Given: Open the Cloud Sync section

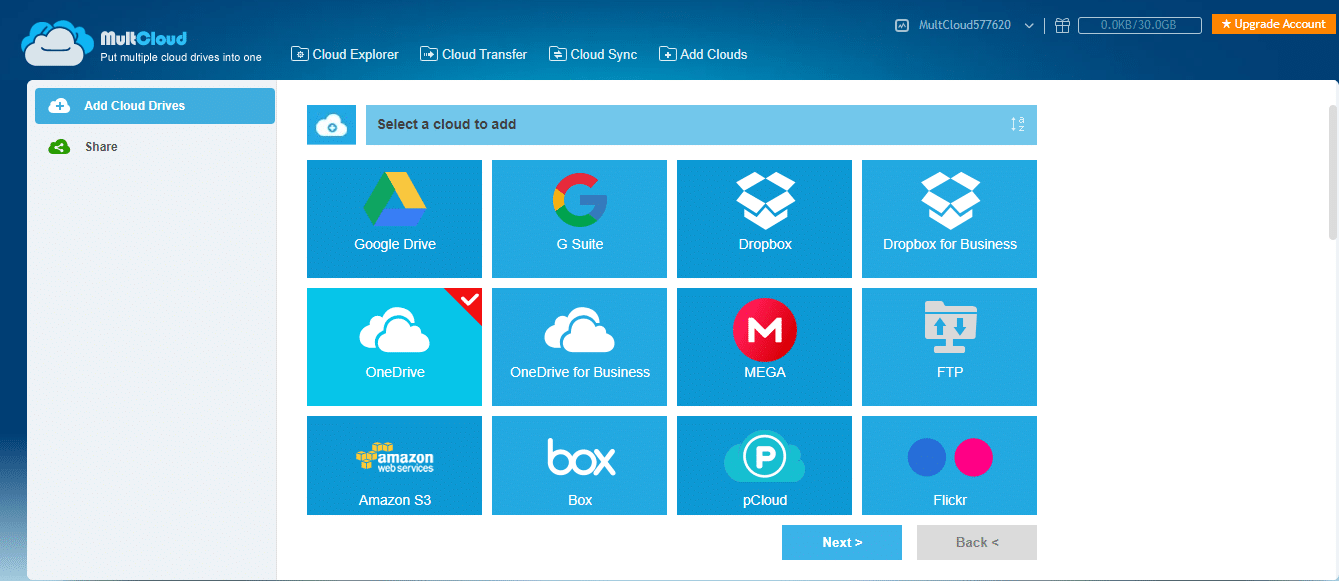Looking at the screenshot, I should click(592, 54).
